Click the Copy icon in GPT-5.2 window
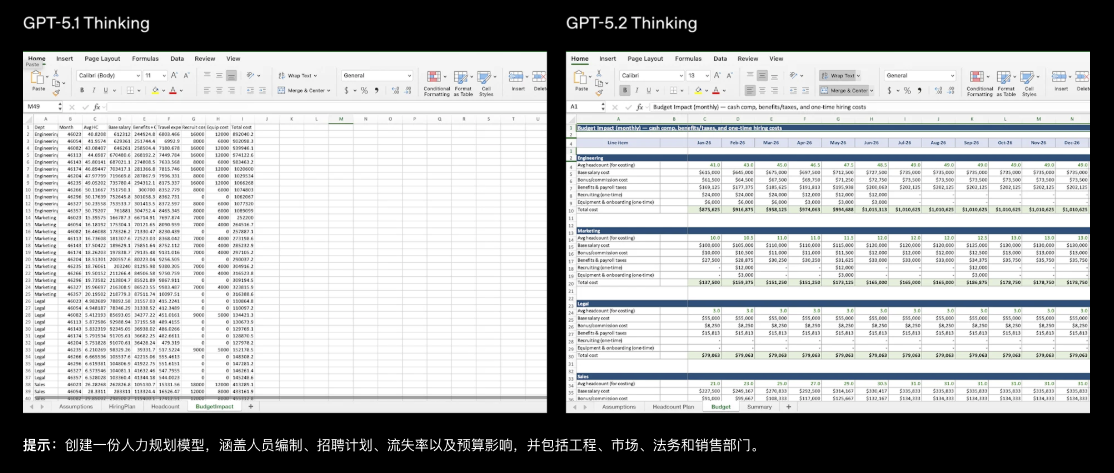The image size is (1114, 473). pos(599,83)
